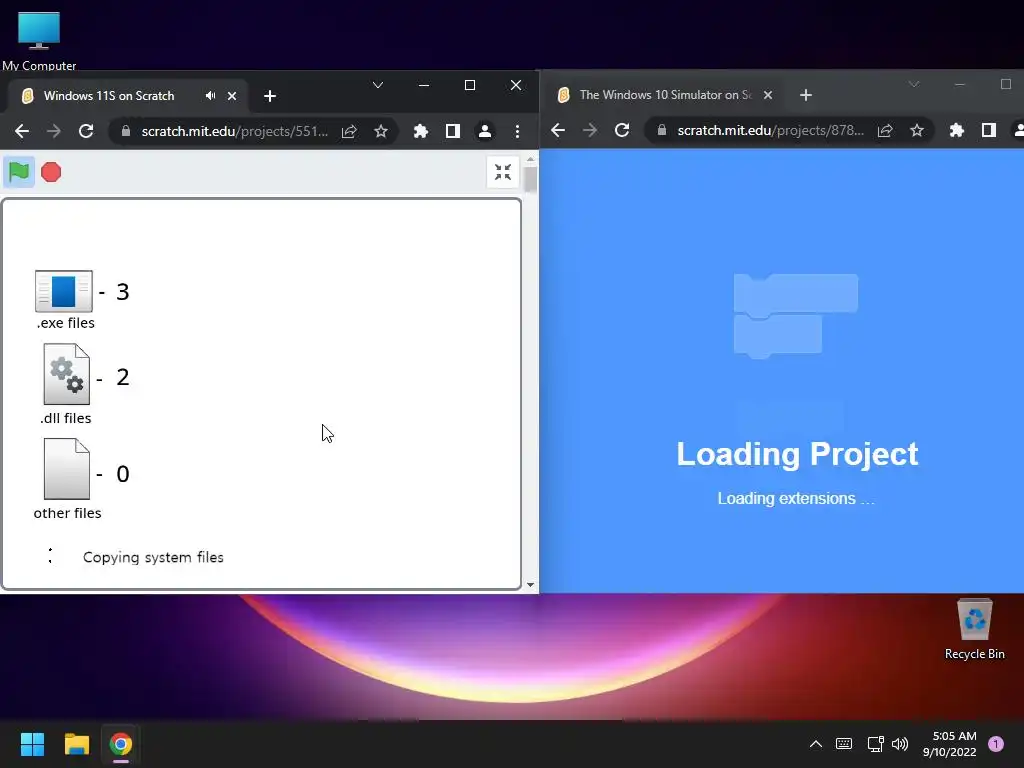Share this page in right Chrome window
Screen dimensions: 1024x768
click(886, 131)
